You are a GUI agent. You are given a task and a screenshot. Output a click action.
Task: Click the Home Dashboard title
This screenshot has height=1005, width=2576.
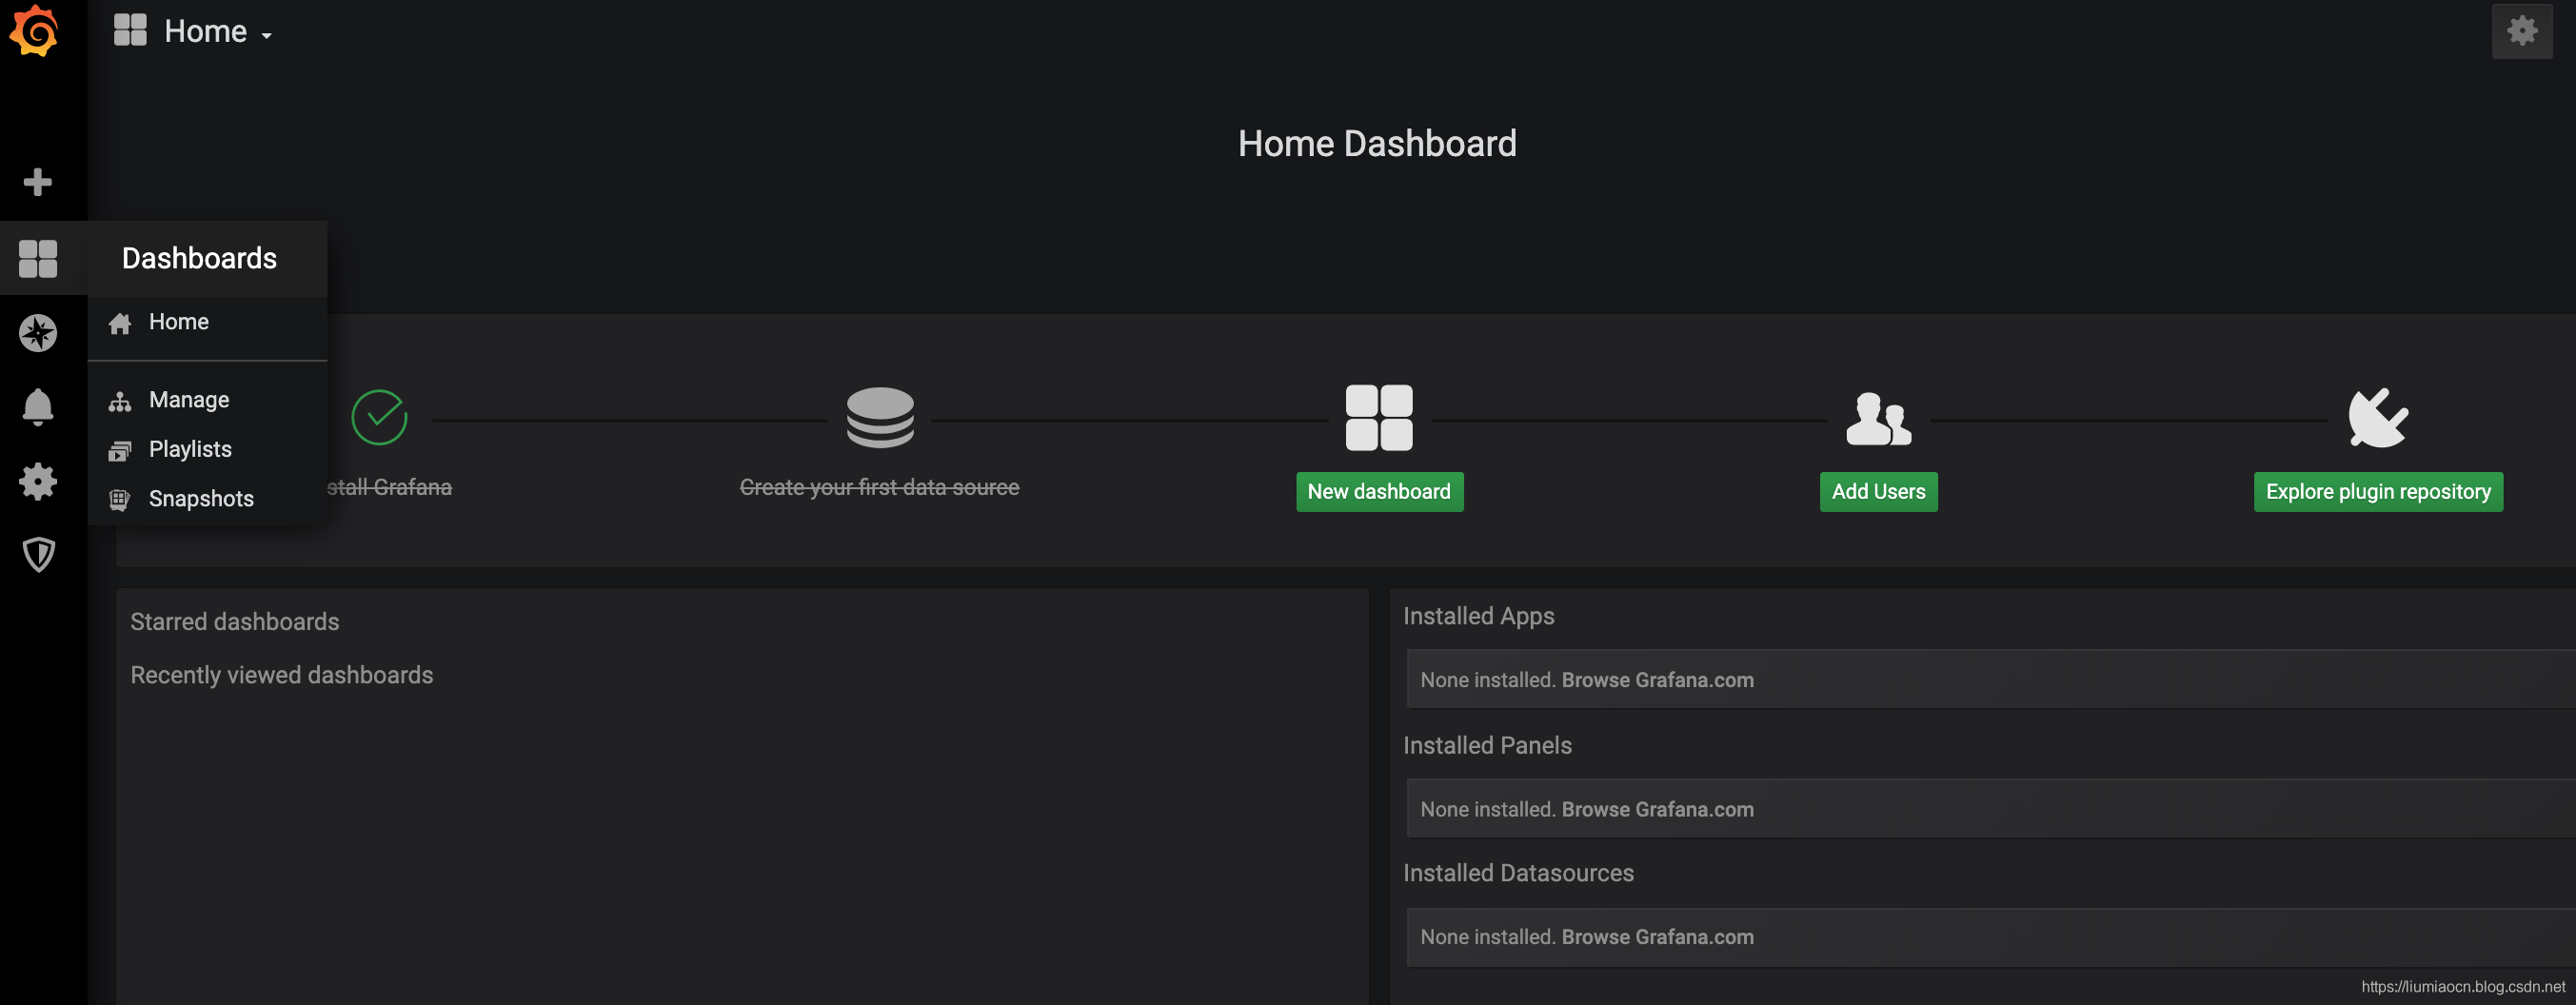point(1377,143)
